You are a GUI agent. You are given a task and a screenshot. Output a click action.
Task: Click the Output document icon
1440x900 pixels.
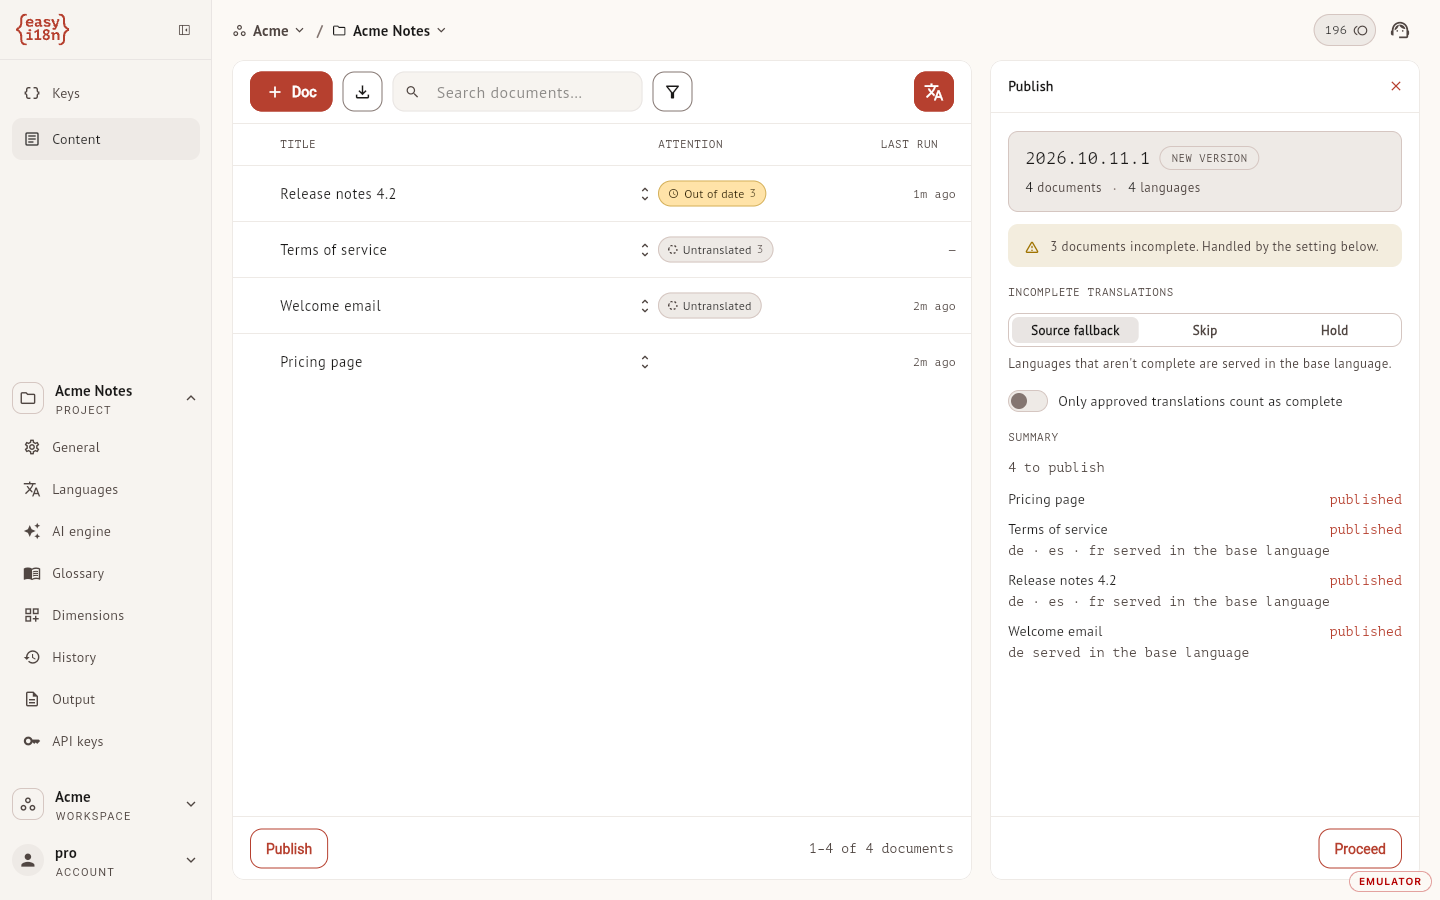coord(32,699)
